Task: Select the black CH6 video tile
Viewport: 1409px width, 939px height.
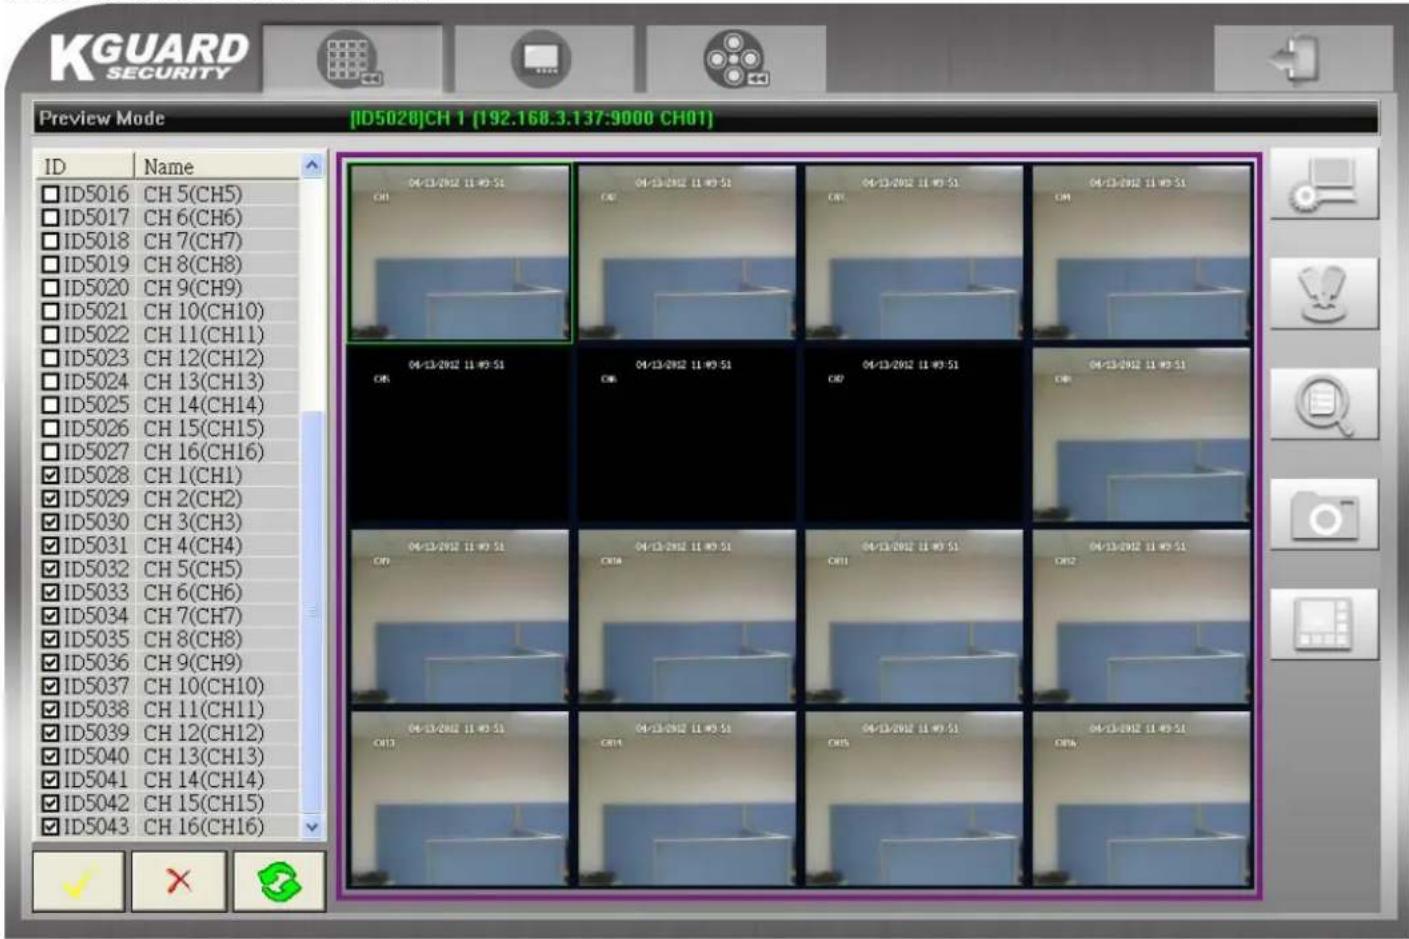Action: 686,435
